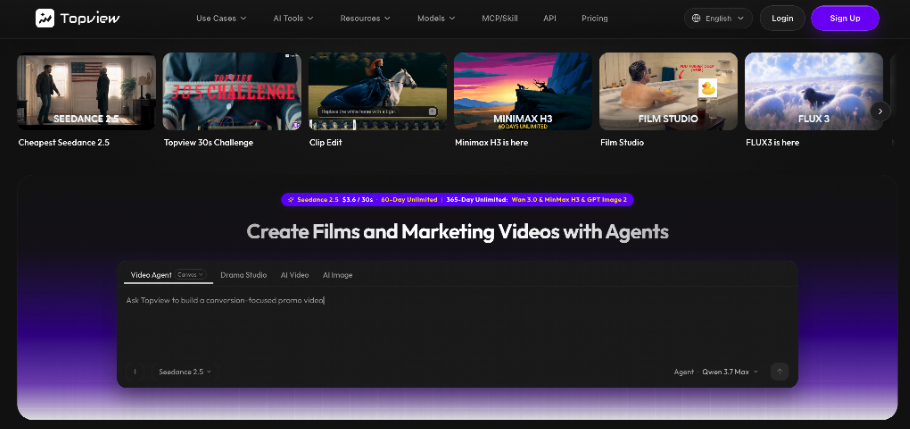The width and height of the screenshot is (910, 429).
Task: Click the Topview logo icon
Action: pos(45,18)
